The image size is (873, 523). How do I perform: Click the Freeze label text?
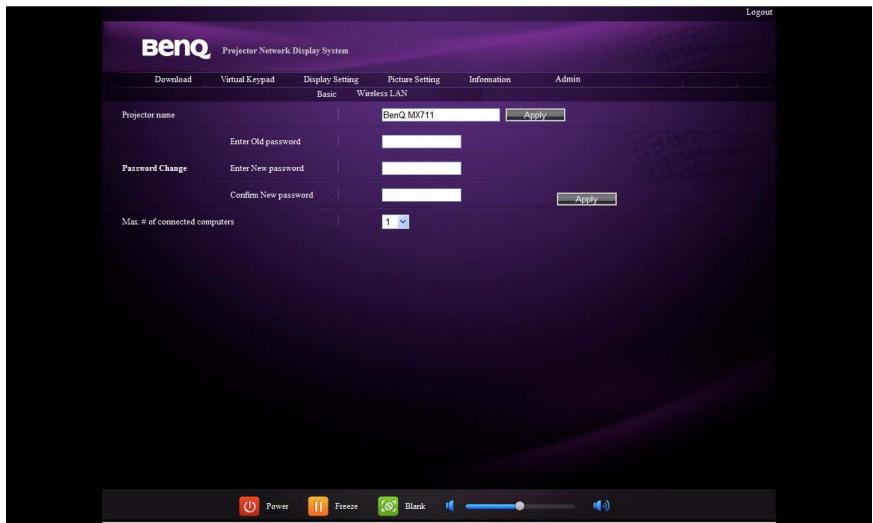pos(346,506)
